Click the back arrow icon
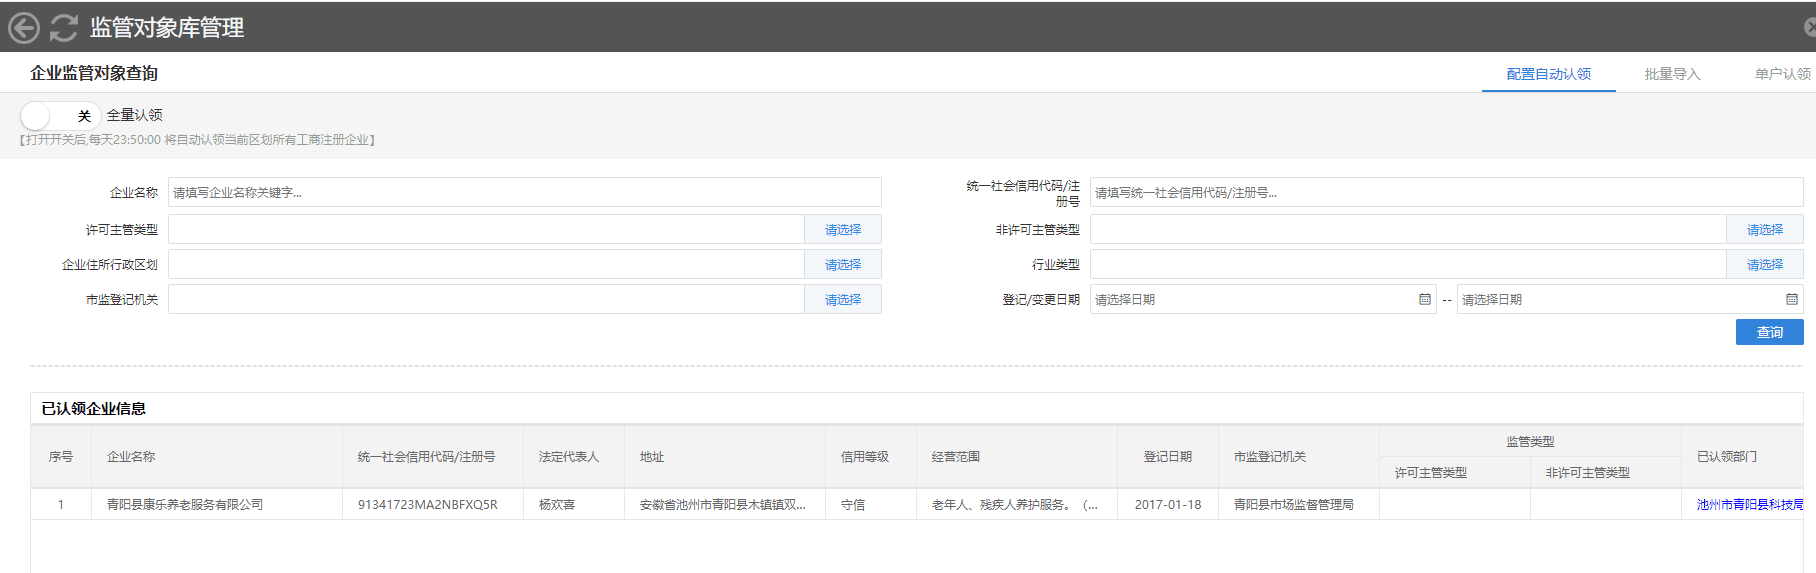This screenshot has width=1816, height=573. (x=24, y=28)
